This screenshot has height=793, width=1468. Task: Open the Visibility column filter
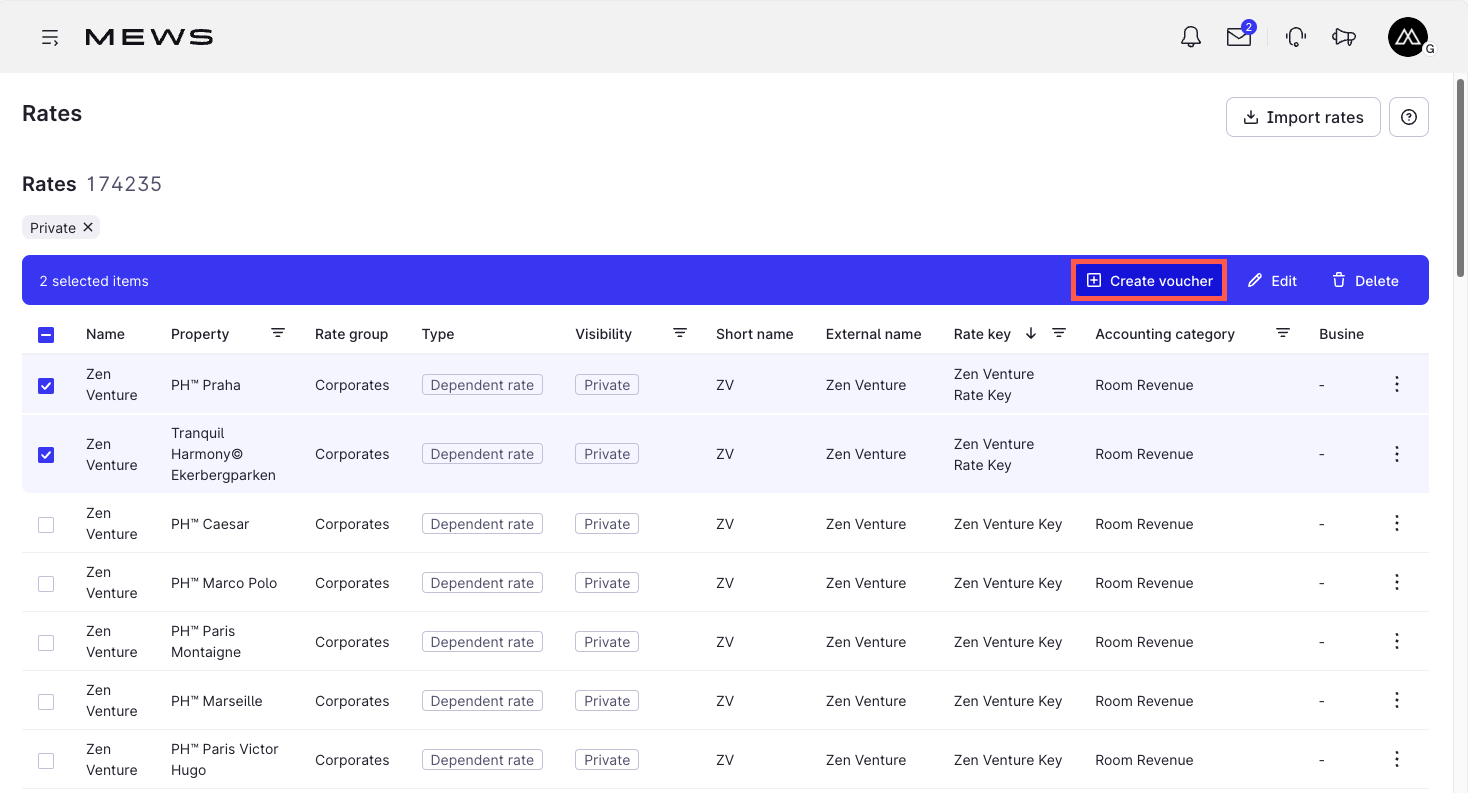(680, 333)
